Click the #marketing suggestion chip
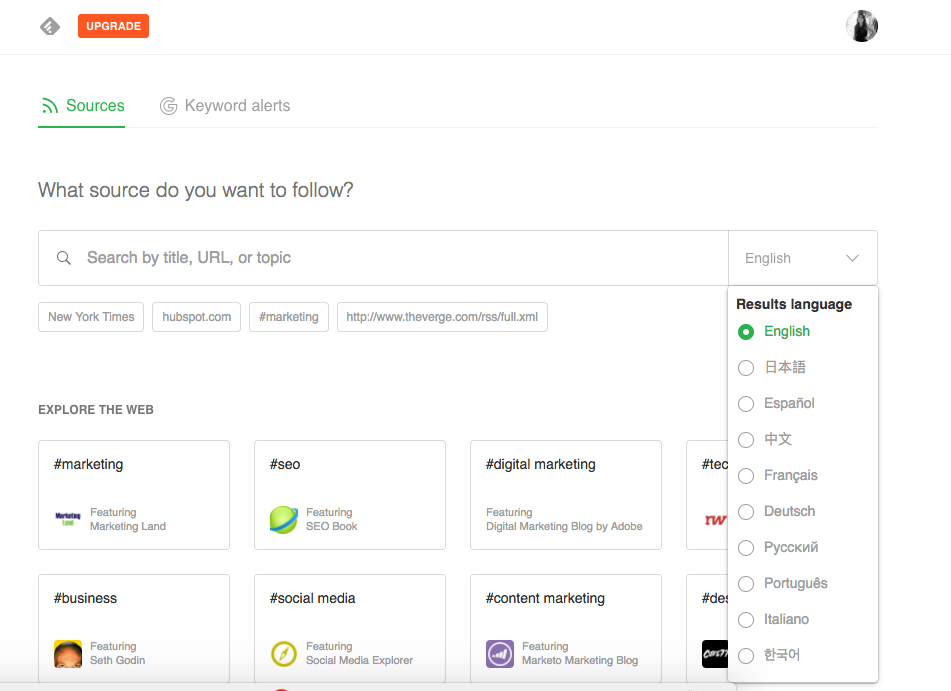The image size is (951, 691). [x=289, y=317]
